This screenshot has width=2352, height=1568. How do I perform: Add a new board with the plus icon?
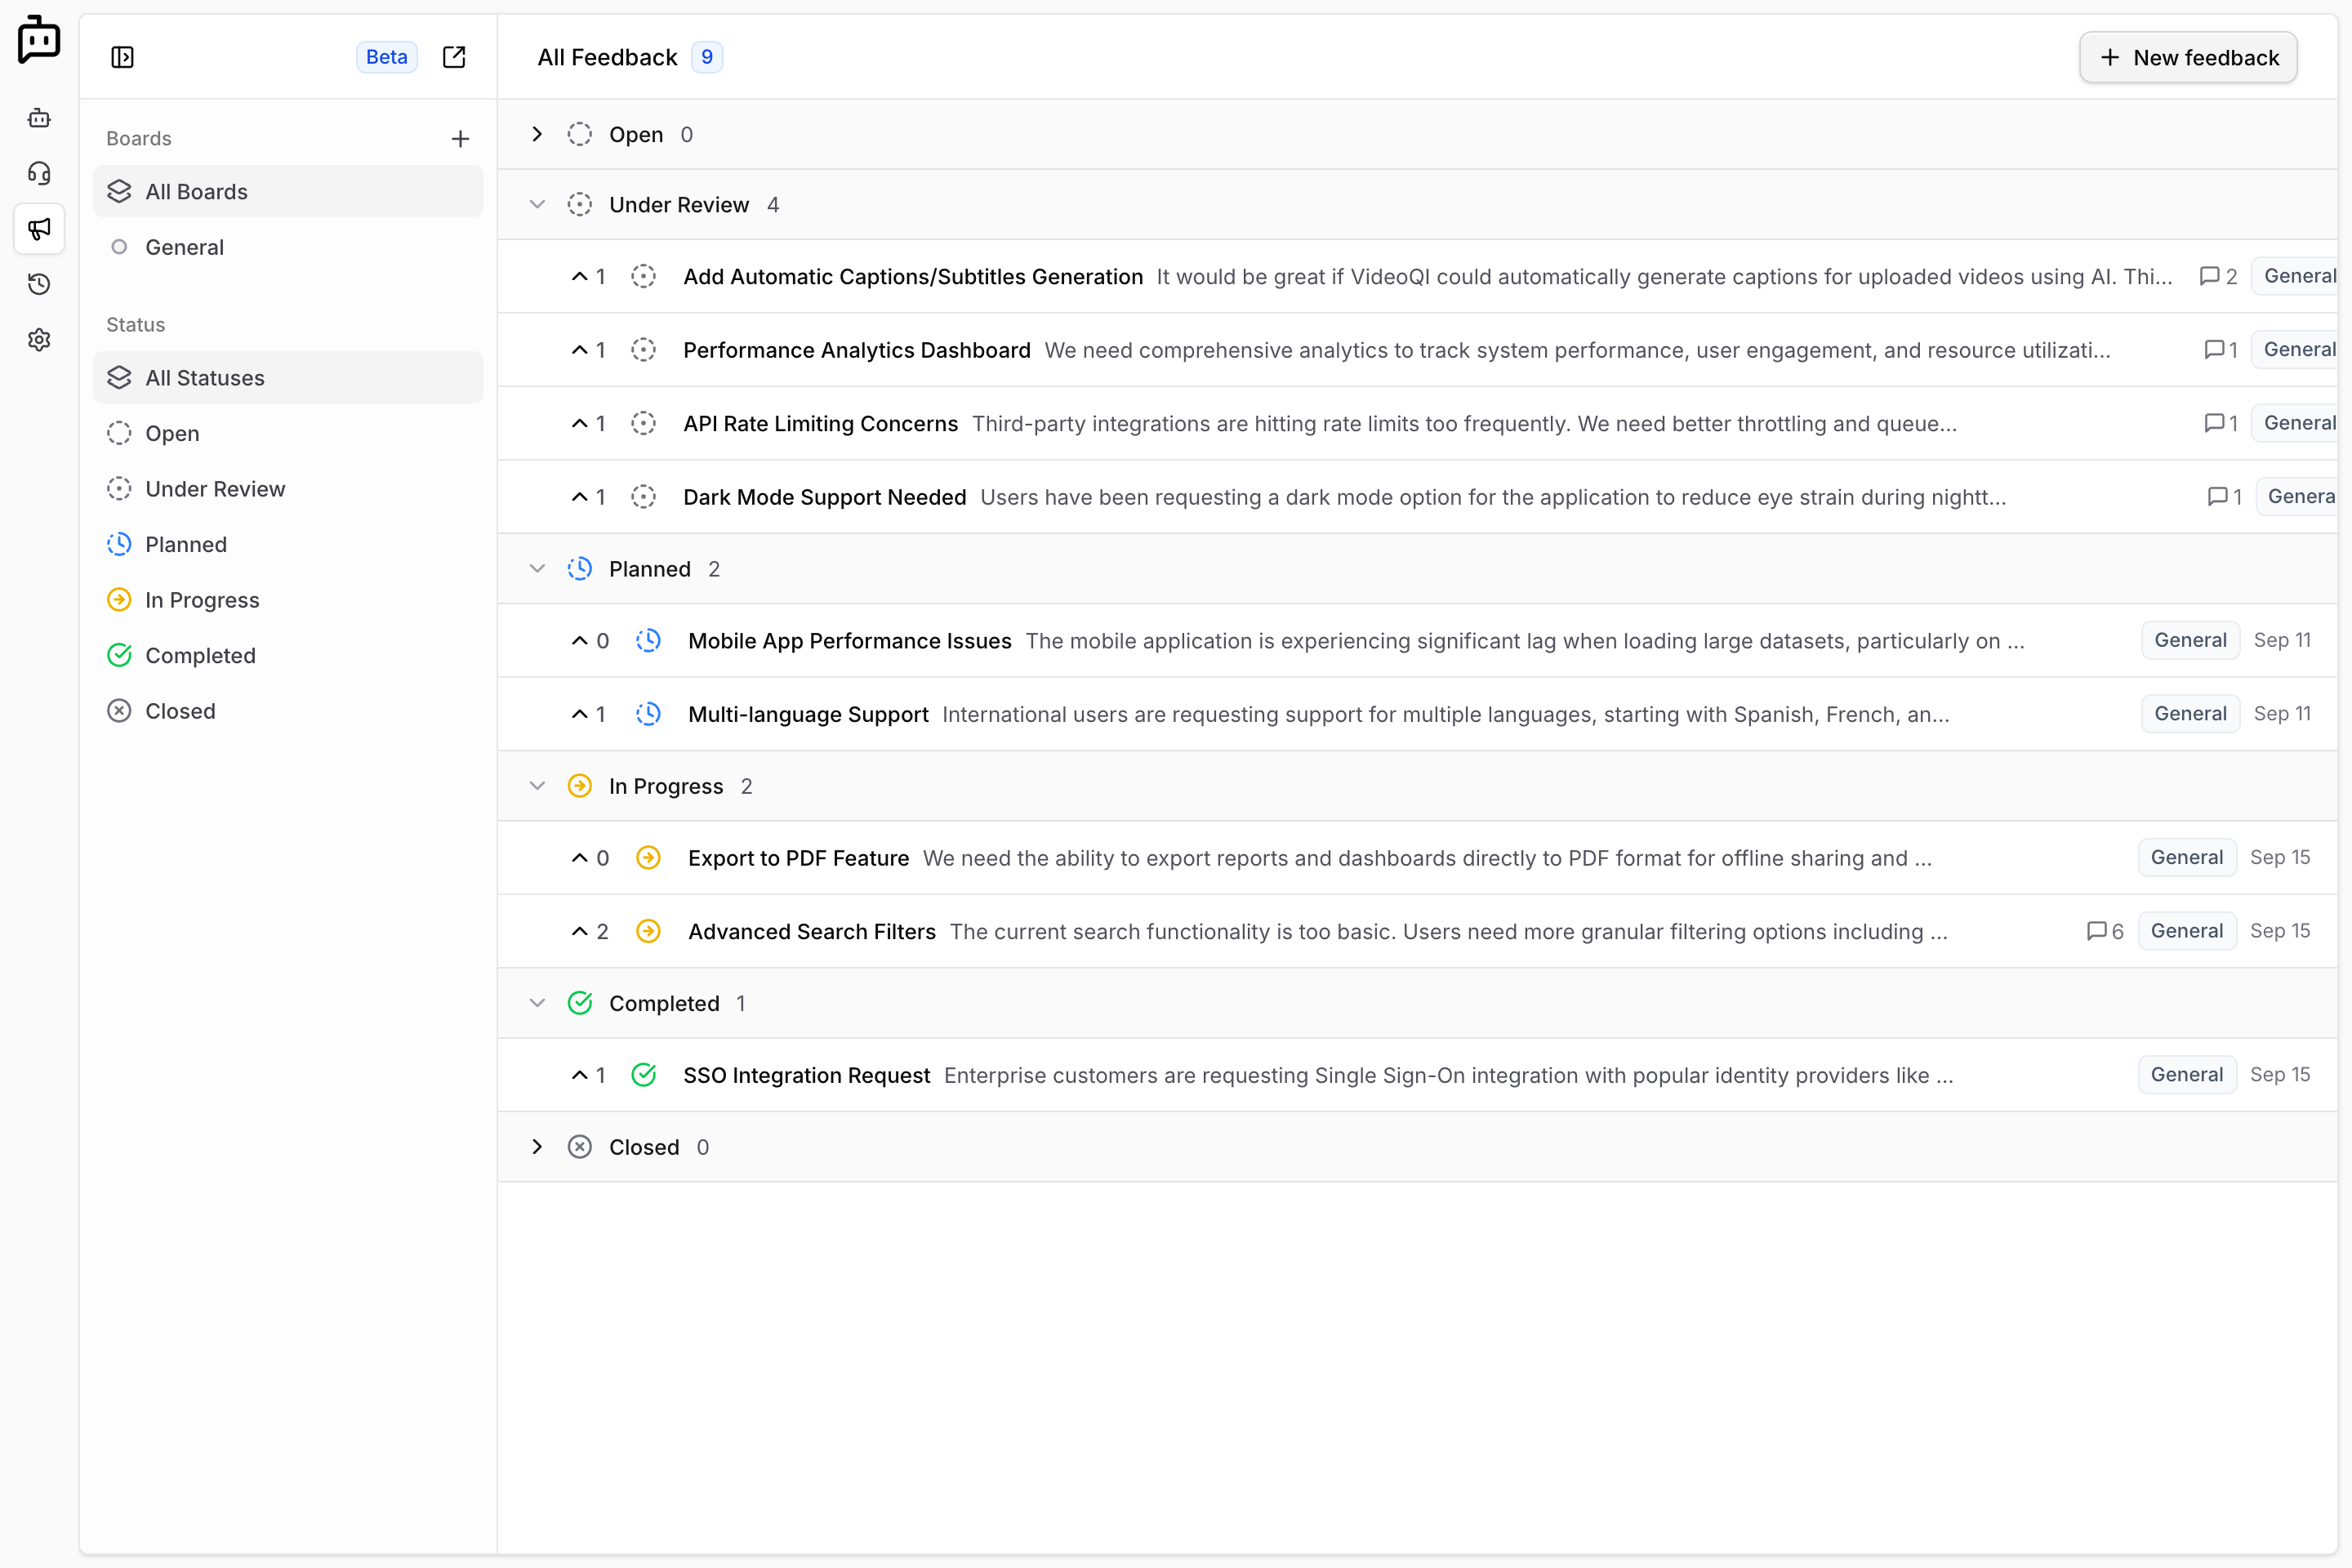coord(460,138)
